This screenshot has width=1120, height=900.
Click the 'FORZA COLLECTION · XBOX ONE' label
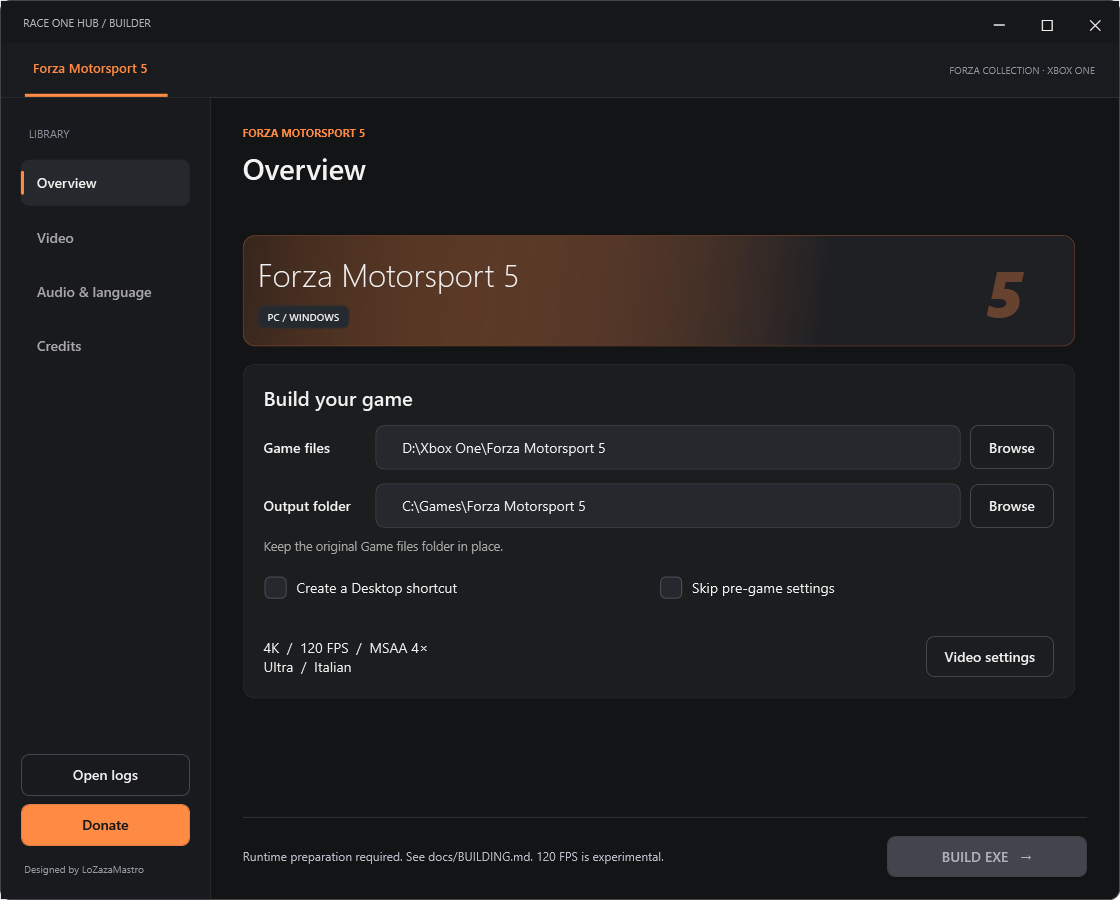pos(1021,71)
